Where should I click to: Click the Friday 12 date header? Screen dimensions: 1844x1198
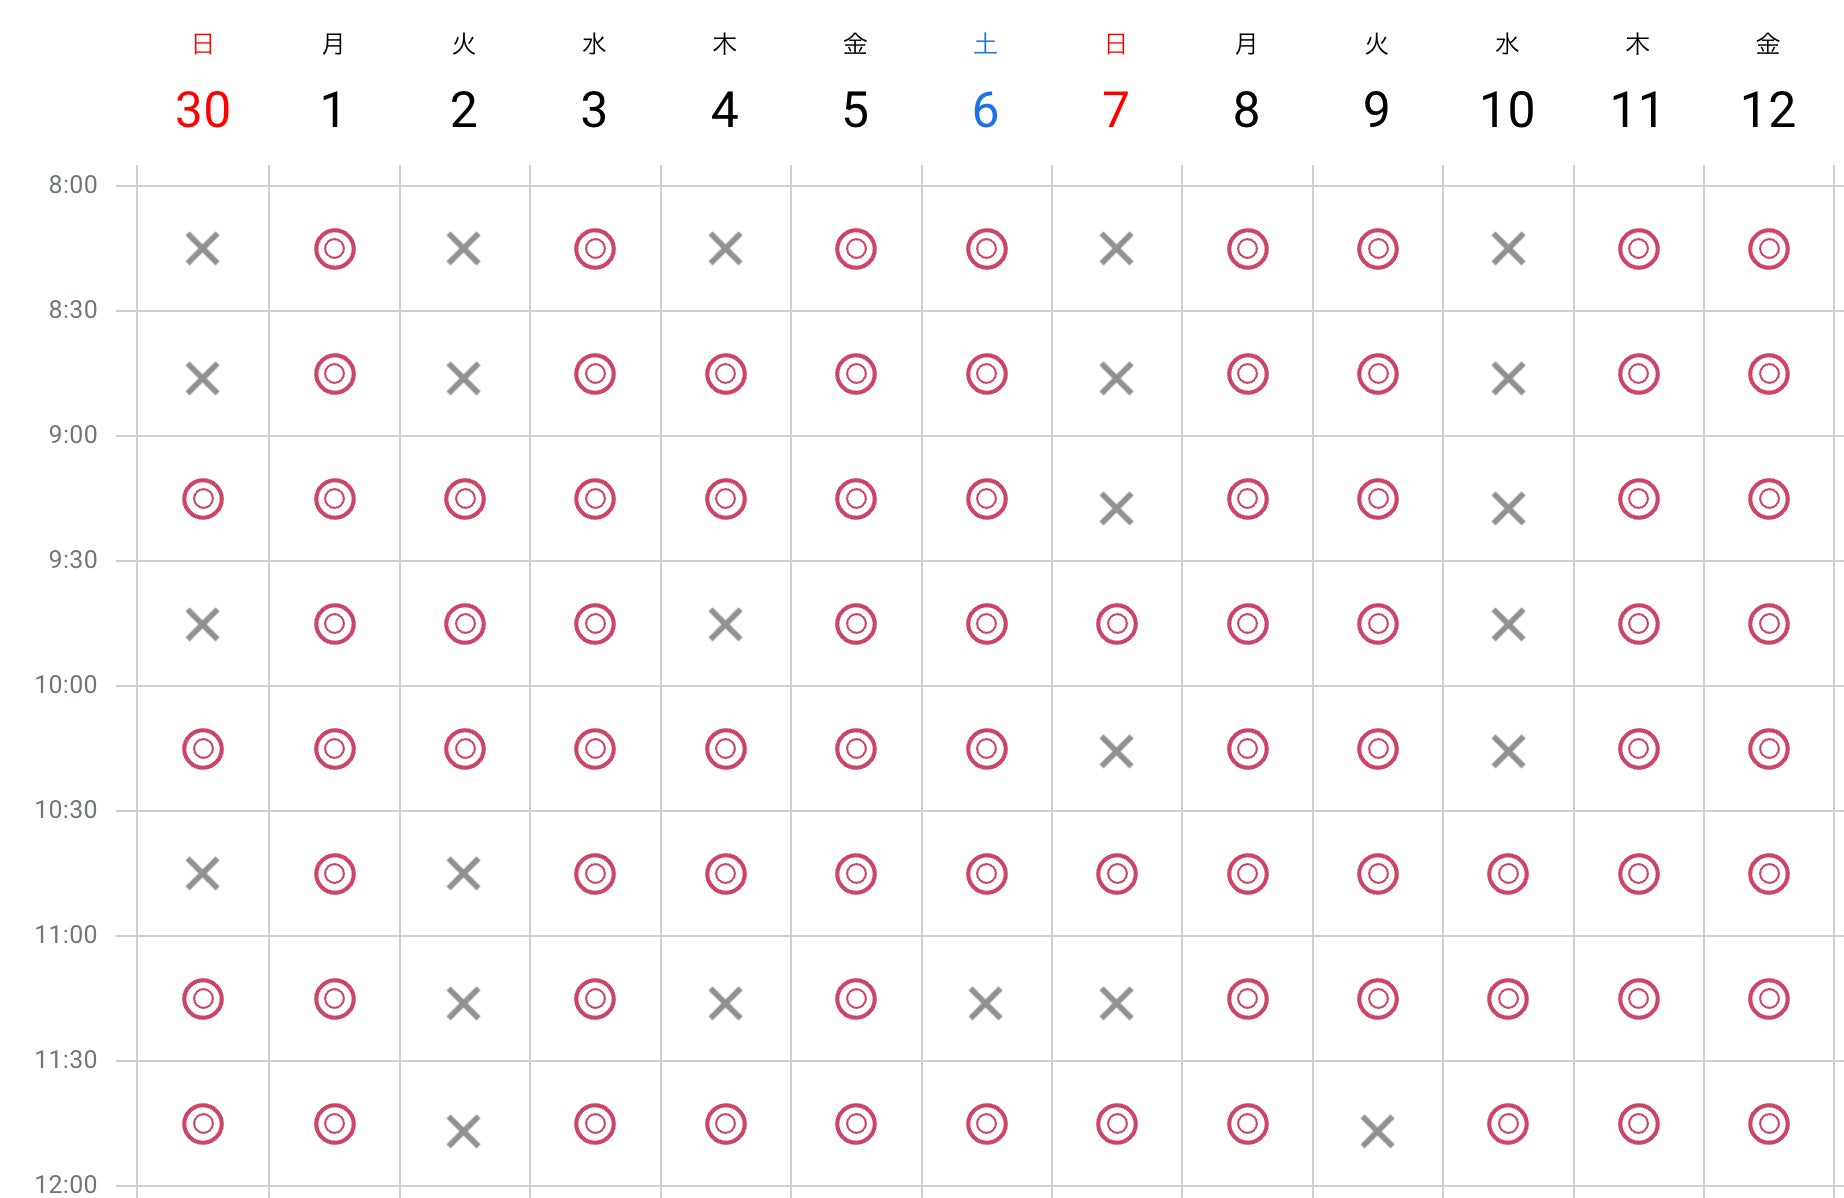(x=1768, y=109)
